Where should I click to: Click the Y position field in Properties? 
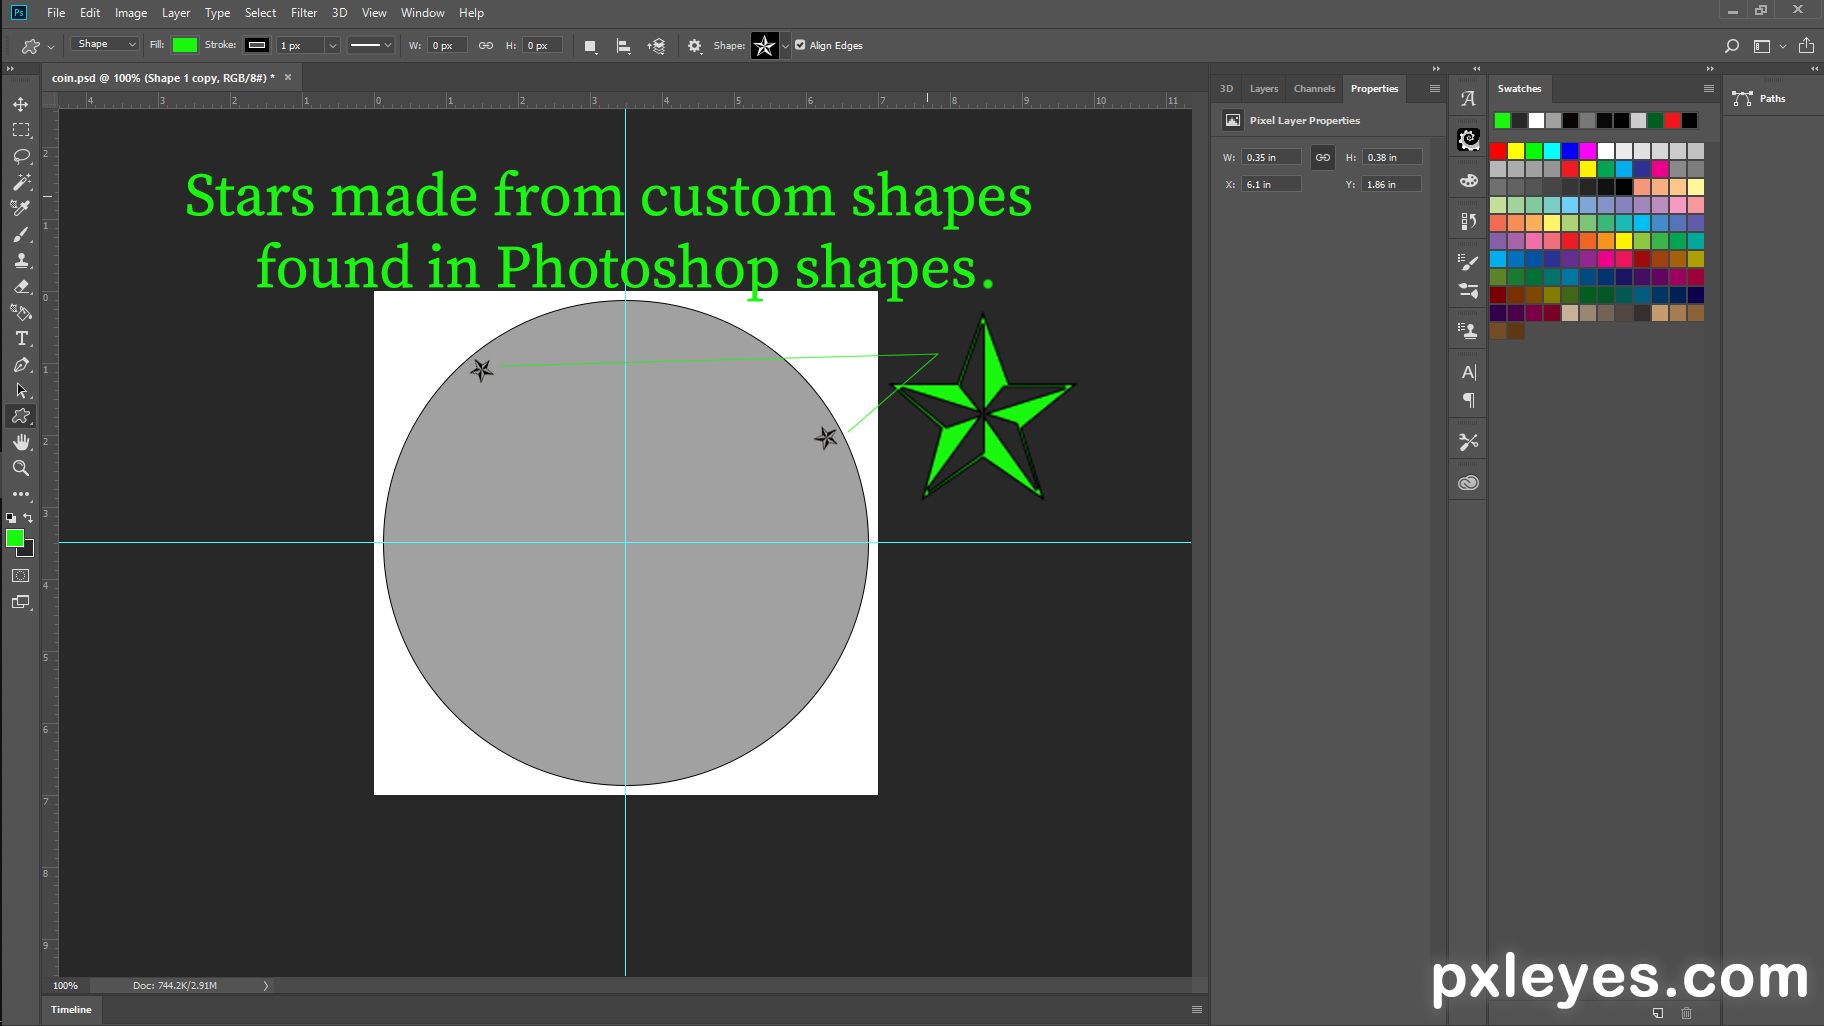tap(1391, 185)
